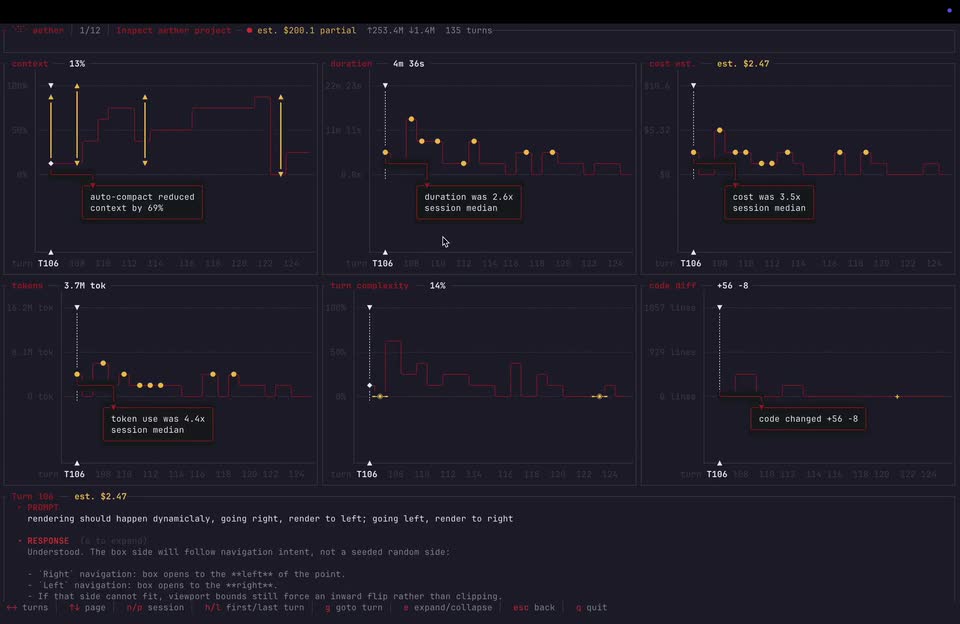Click the PROMPT section label
The width and height of the screenshot is (960, 624).
[43, 508]
